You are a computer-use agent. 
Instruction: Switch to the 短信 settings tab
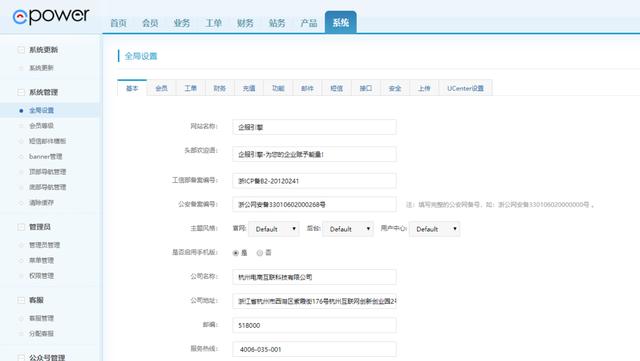coord(337,88)
